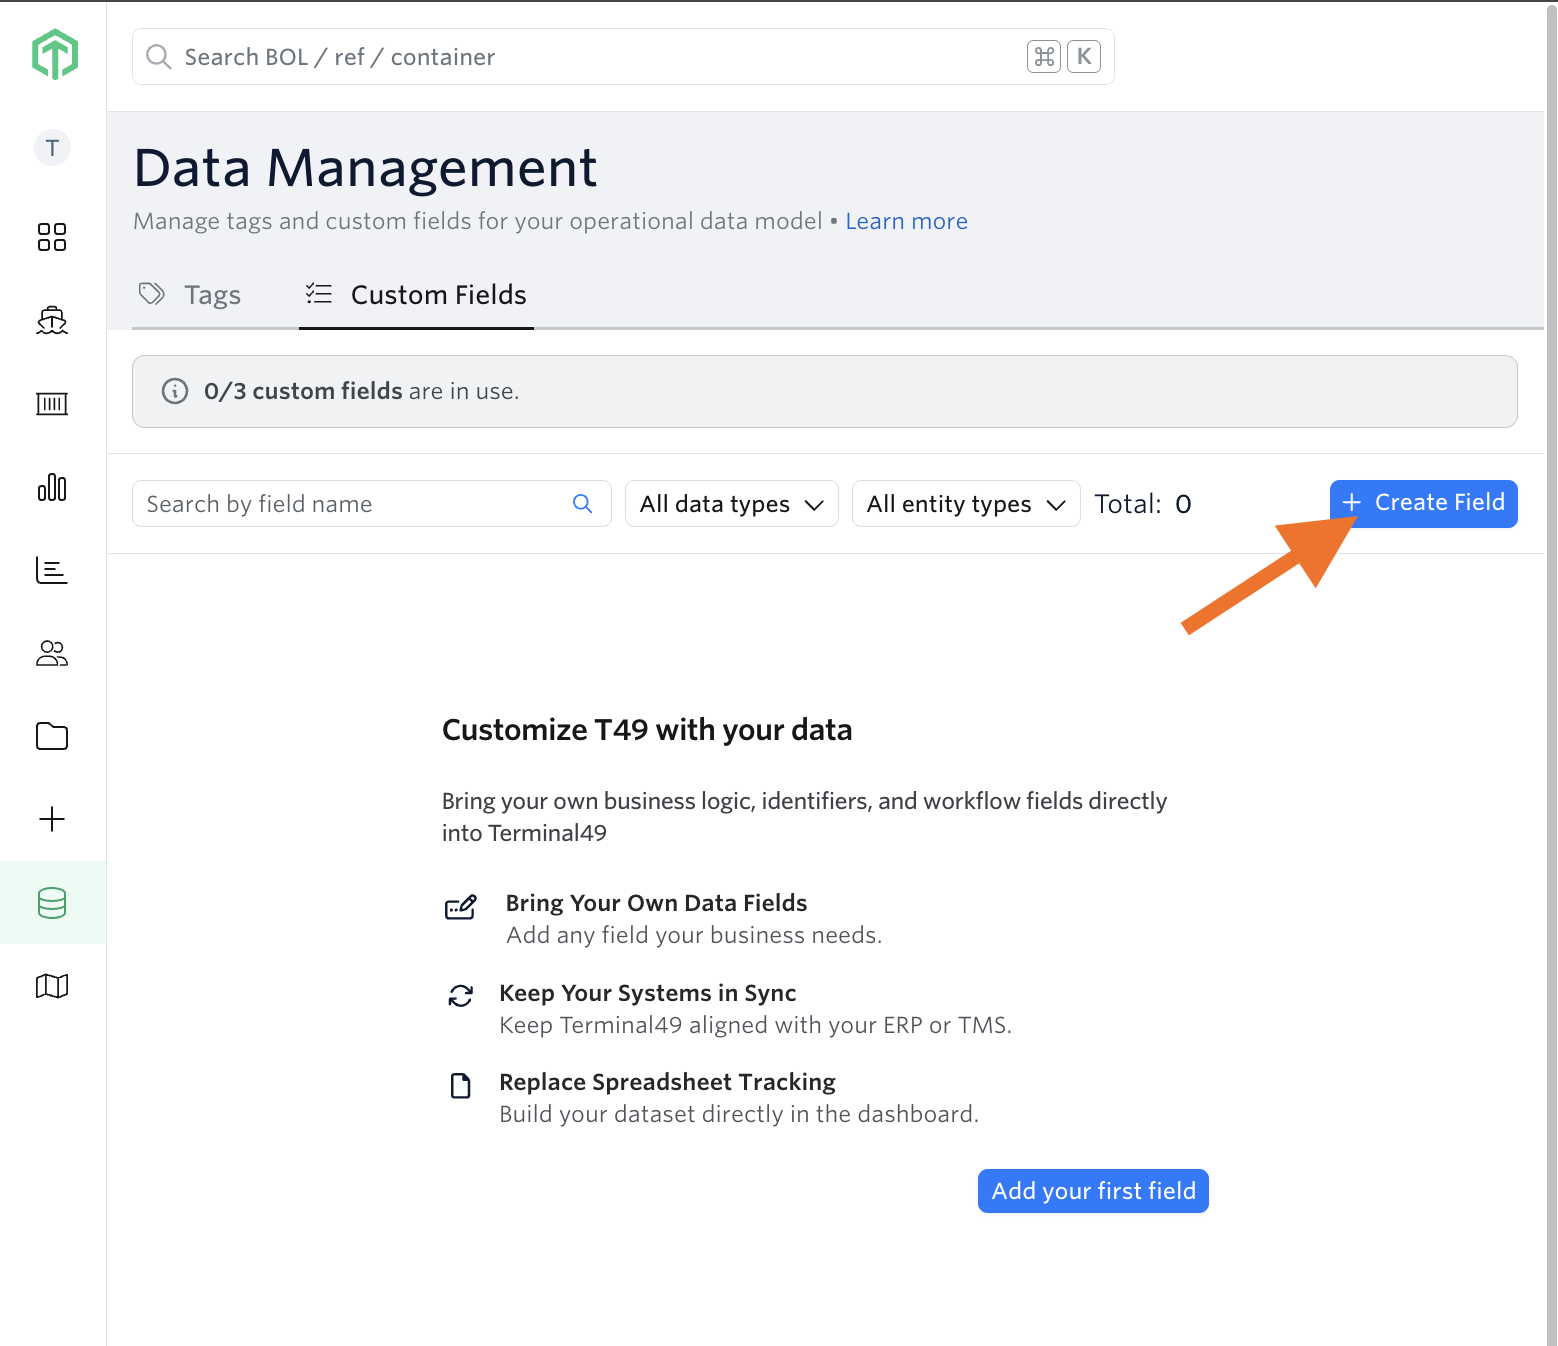Viewport: 1558px width, 1346px height.
Task: Click the plus icon in sidebar
Action: pos(52,819)
